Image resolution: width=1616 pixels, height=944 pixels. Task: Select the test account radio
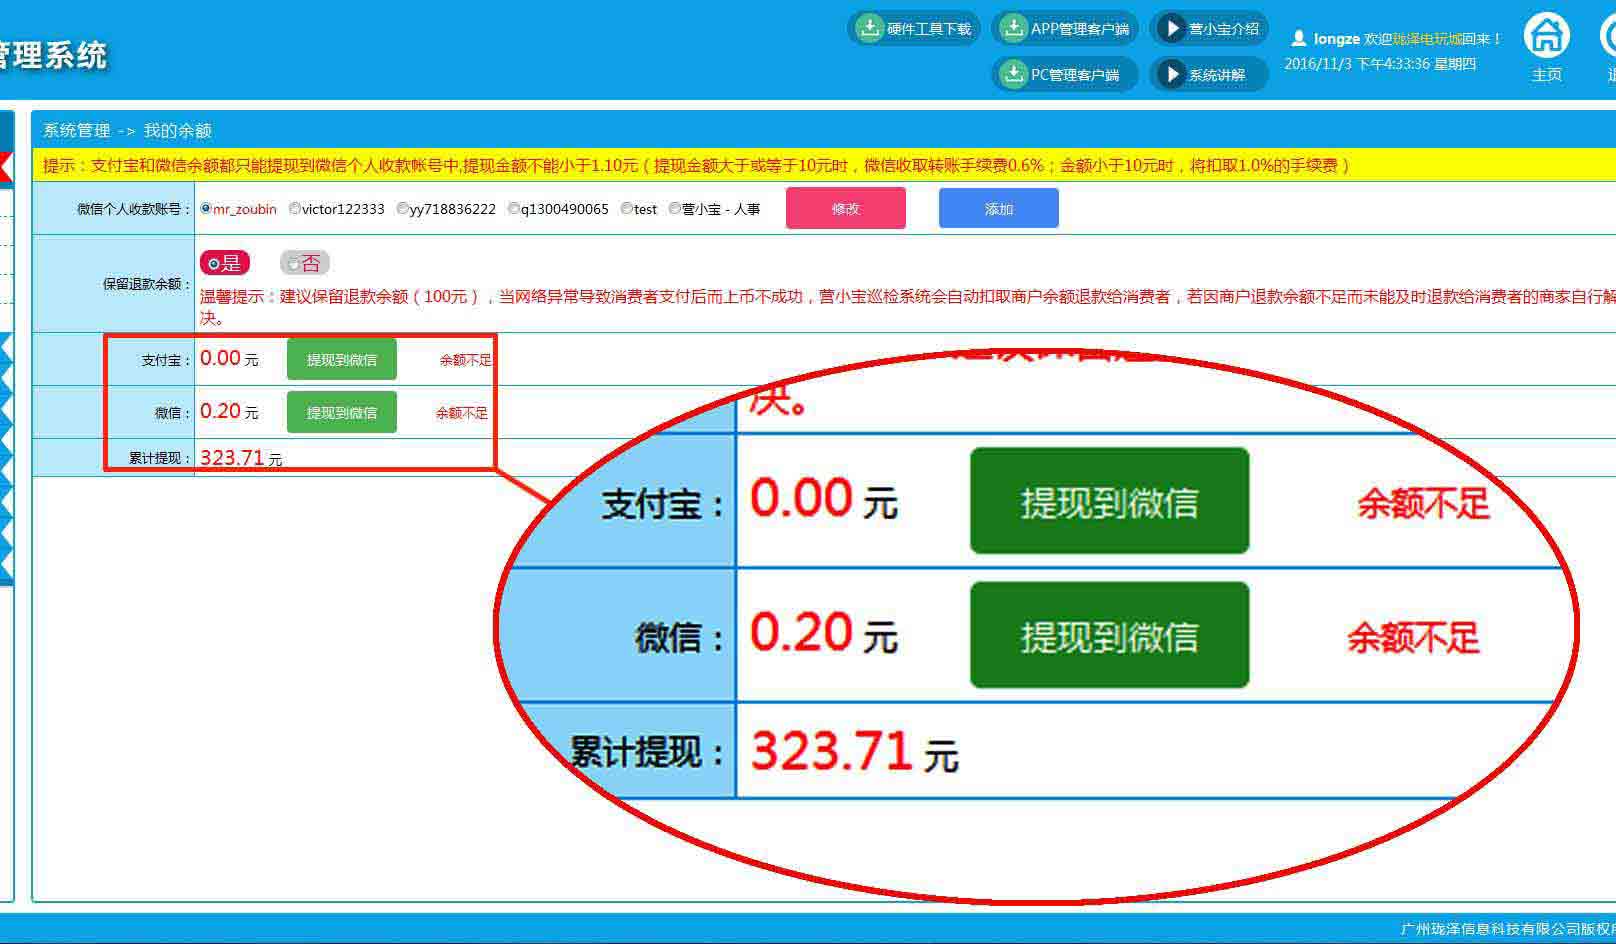click(x=627, y=209)
